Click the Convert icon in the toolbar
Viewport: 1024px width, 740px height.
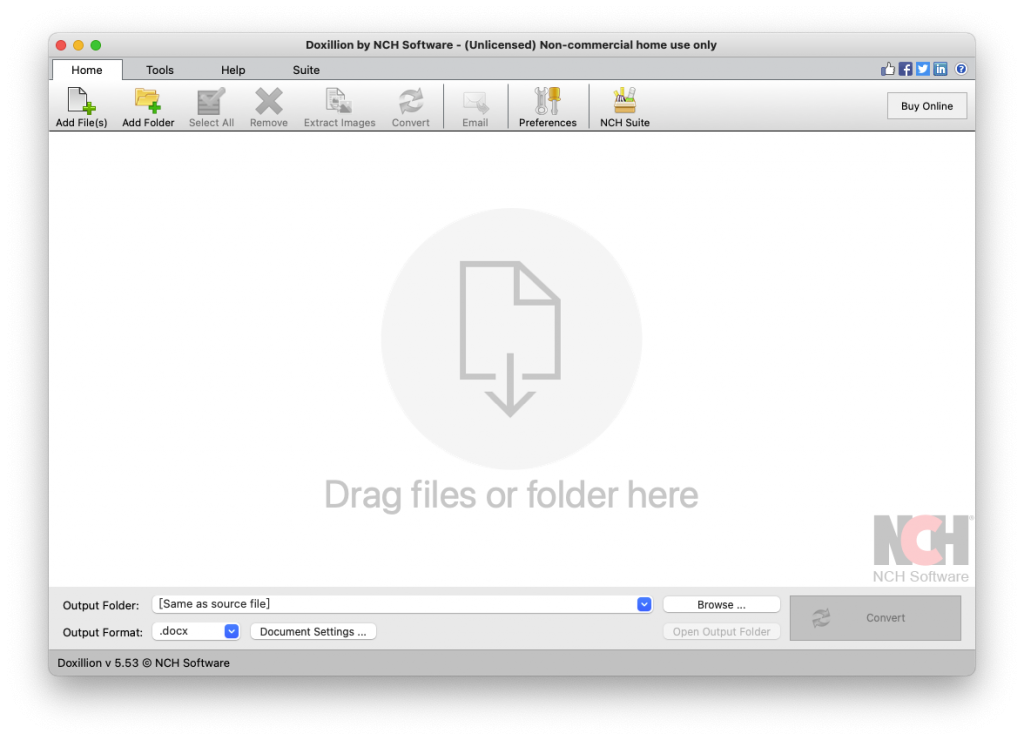(x=410, y=107)
